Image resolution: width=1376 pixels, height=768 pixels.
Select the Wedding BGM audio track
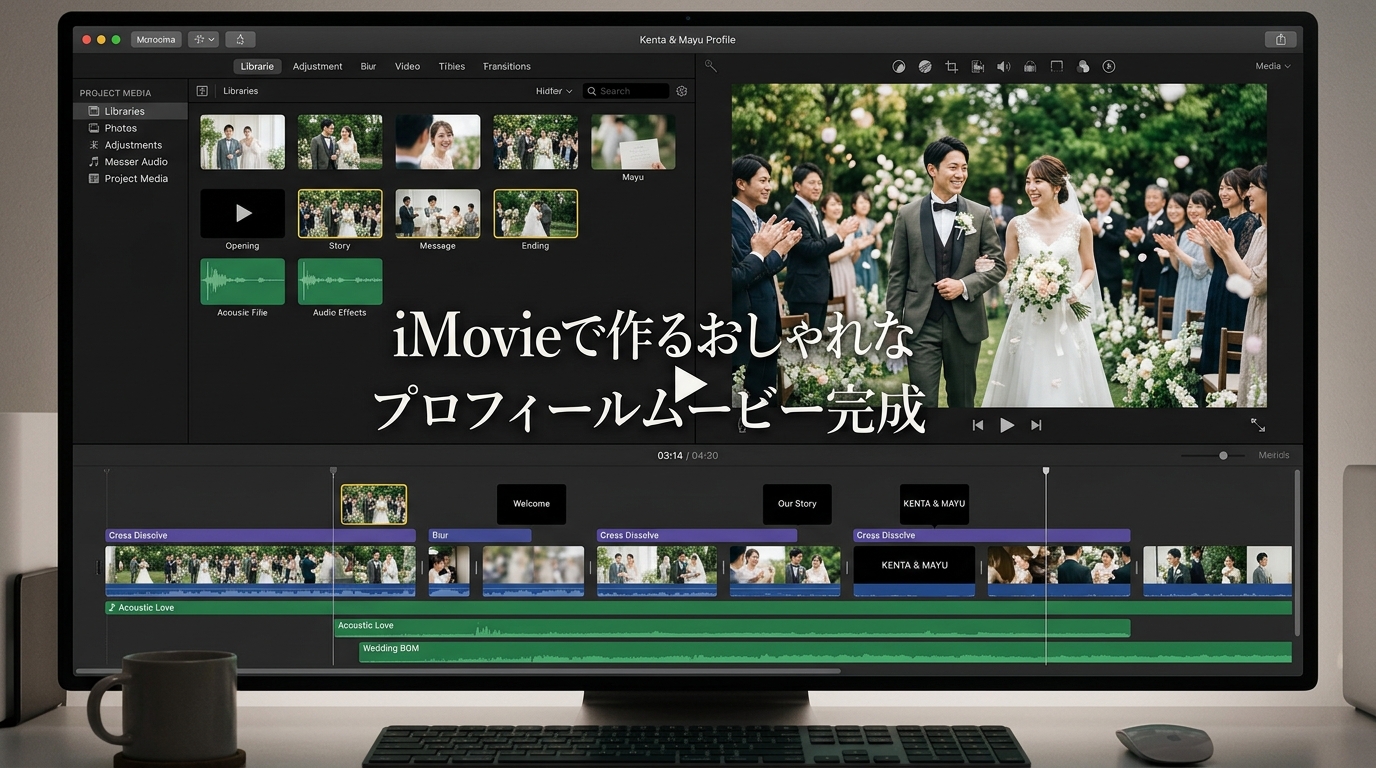825,652
